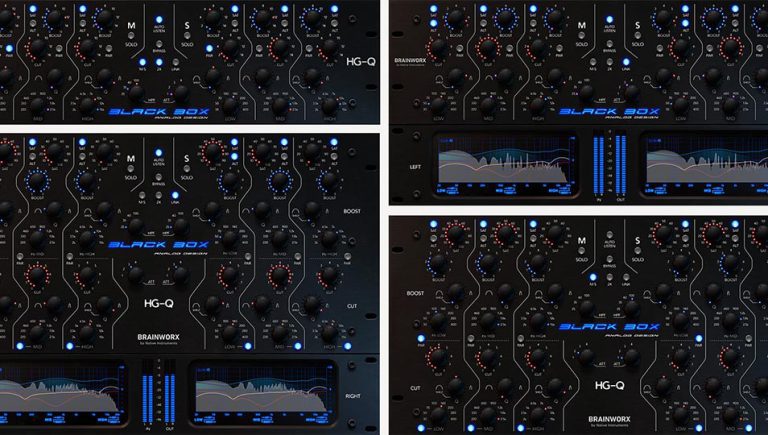Disable M/S mode in top-left panel
Screen dimensions: 768x435
pos(142,62)
